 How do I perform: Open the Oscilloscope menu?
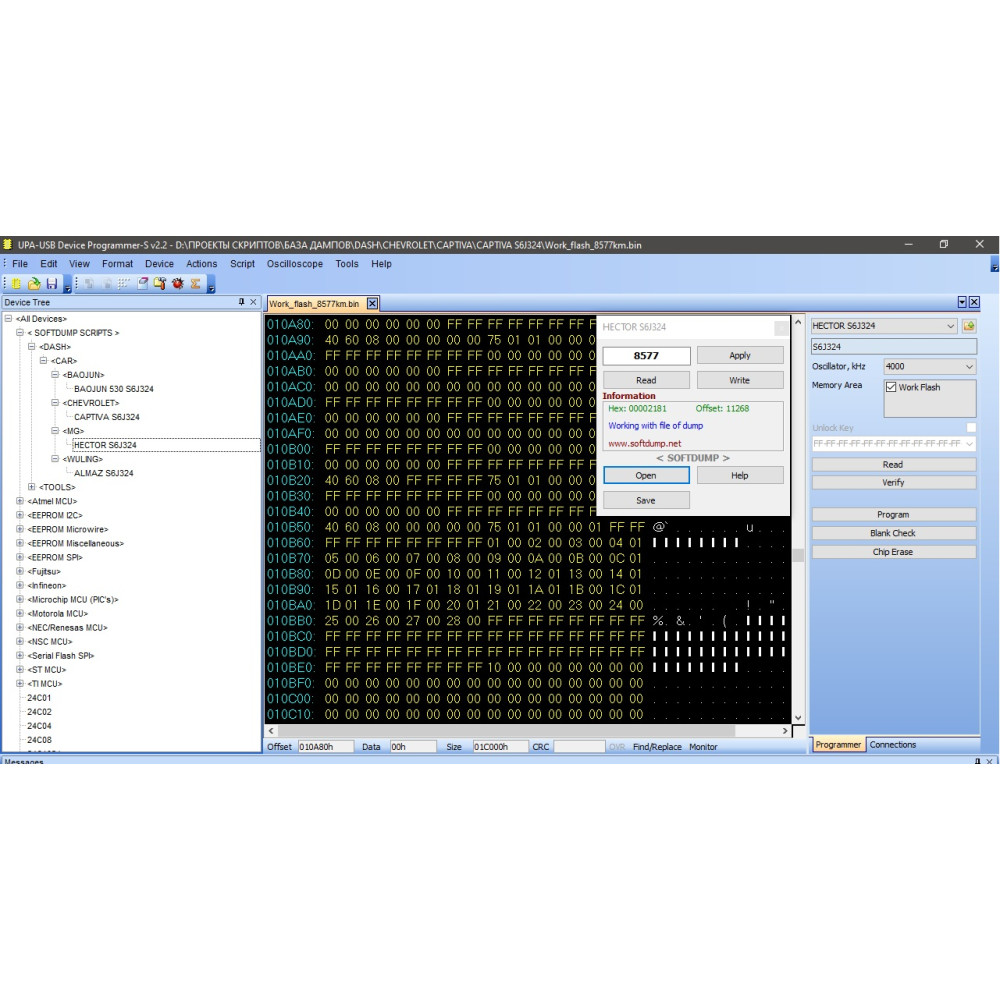click(295, 264)
